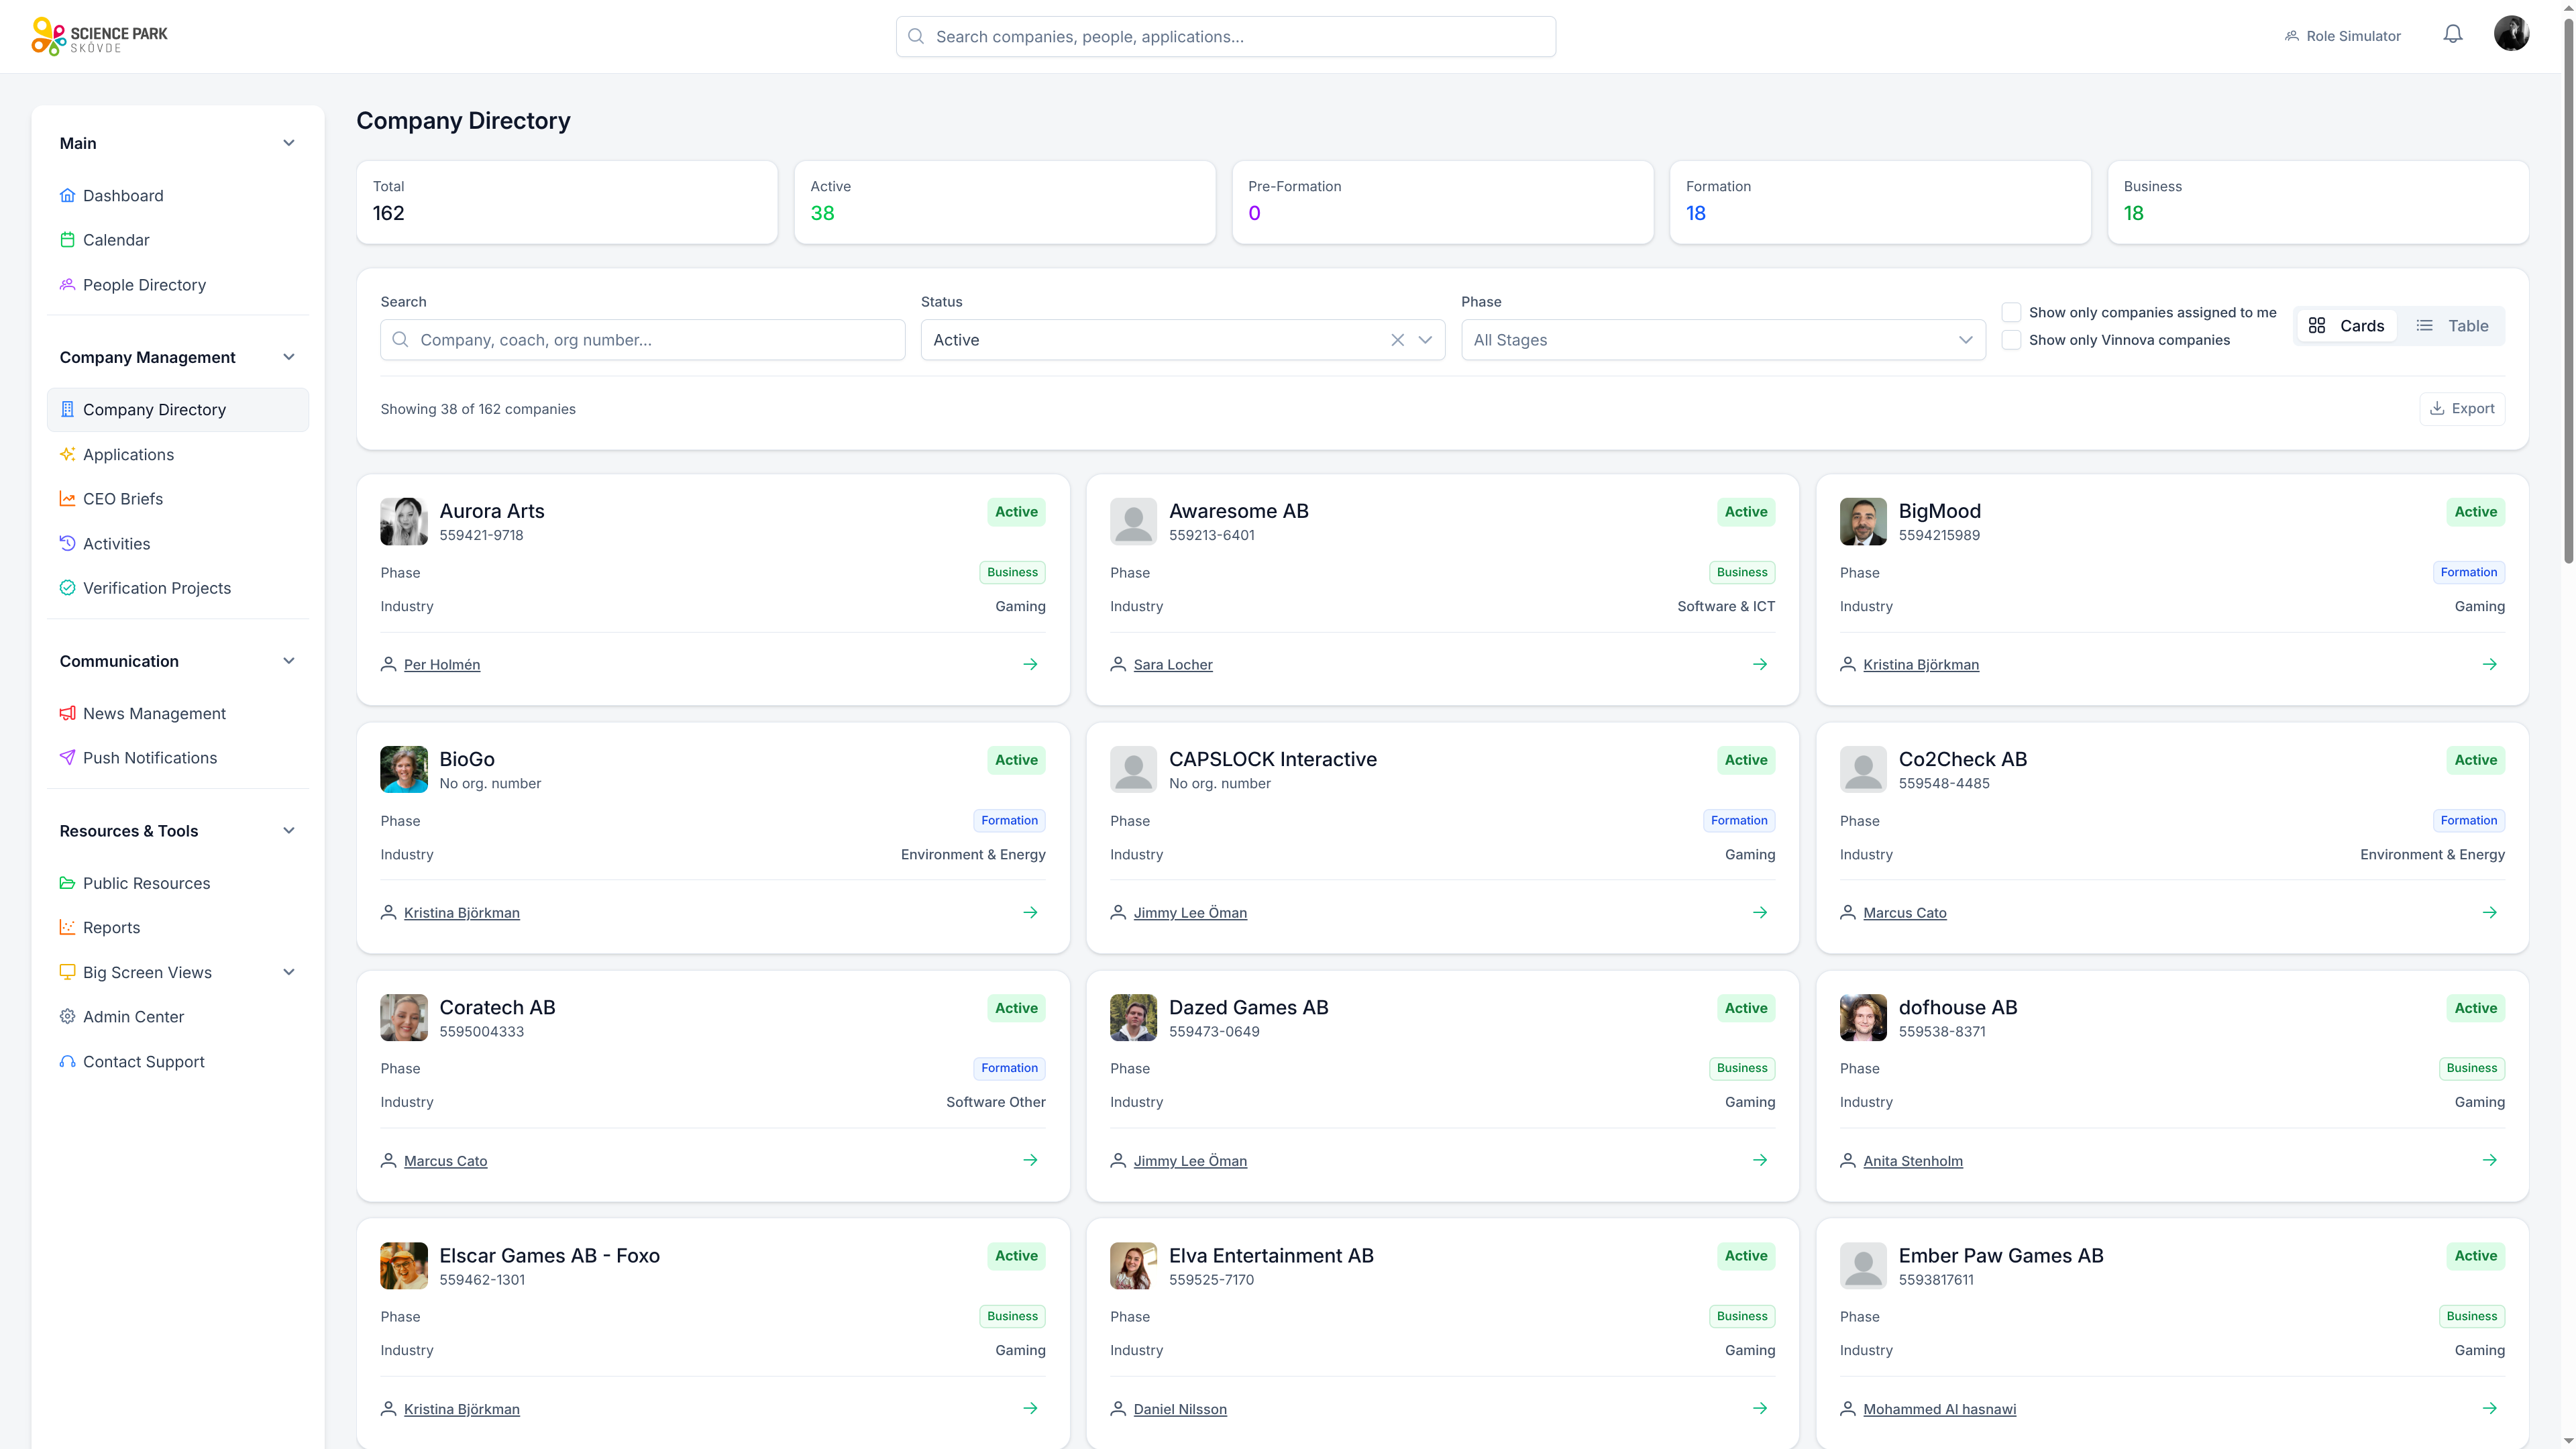Open Push Notifications
The height and width of the screenshot is (1449, 2576).
coord(178,758)
